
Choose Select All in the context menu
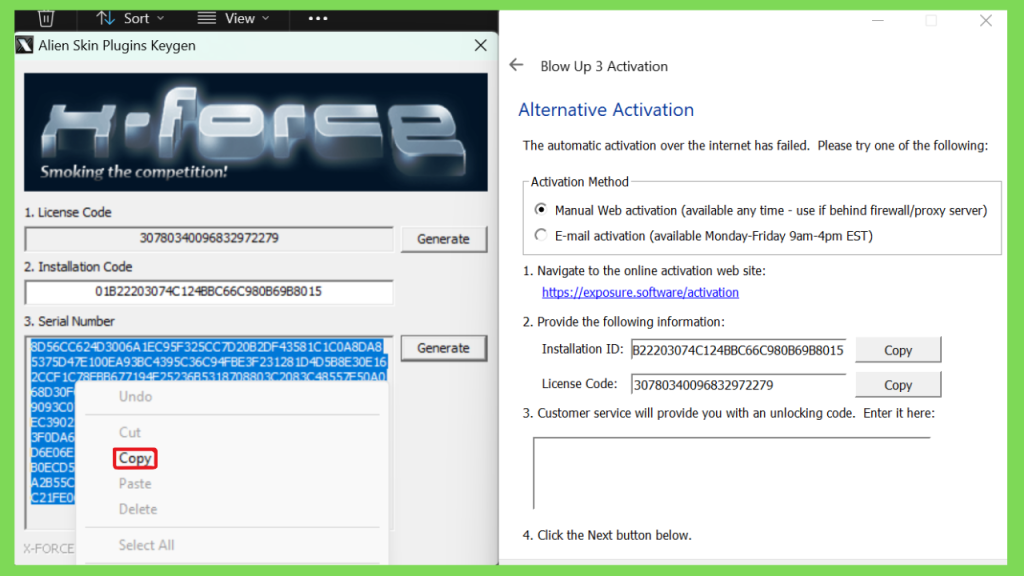[x=146, y=545]
